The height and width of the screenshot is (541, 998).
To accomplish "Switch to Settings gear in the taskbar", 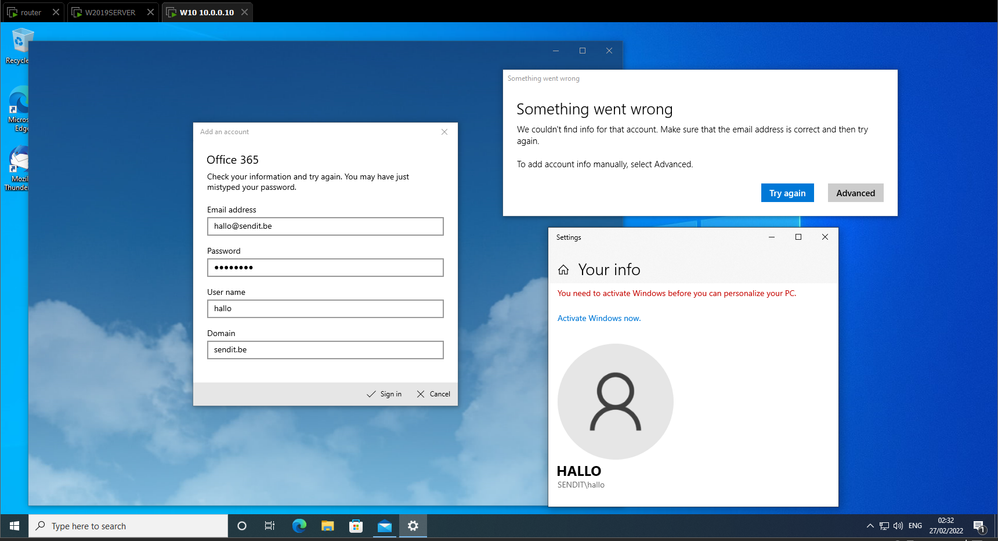I will click(413, 526).
